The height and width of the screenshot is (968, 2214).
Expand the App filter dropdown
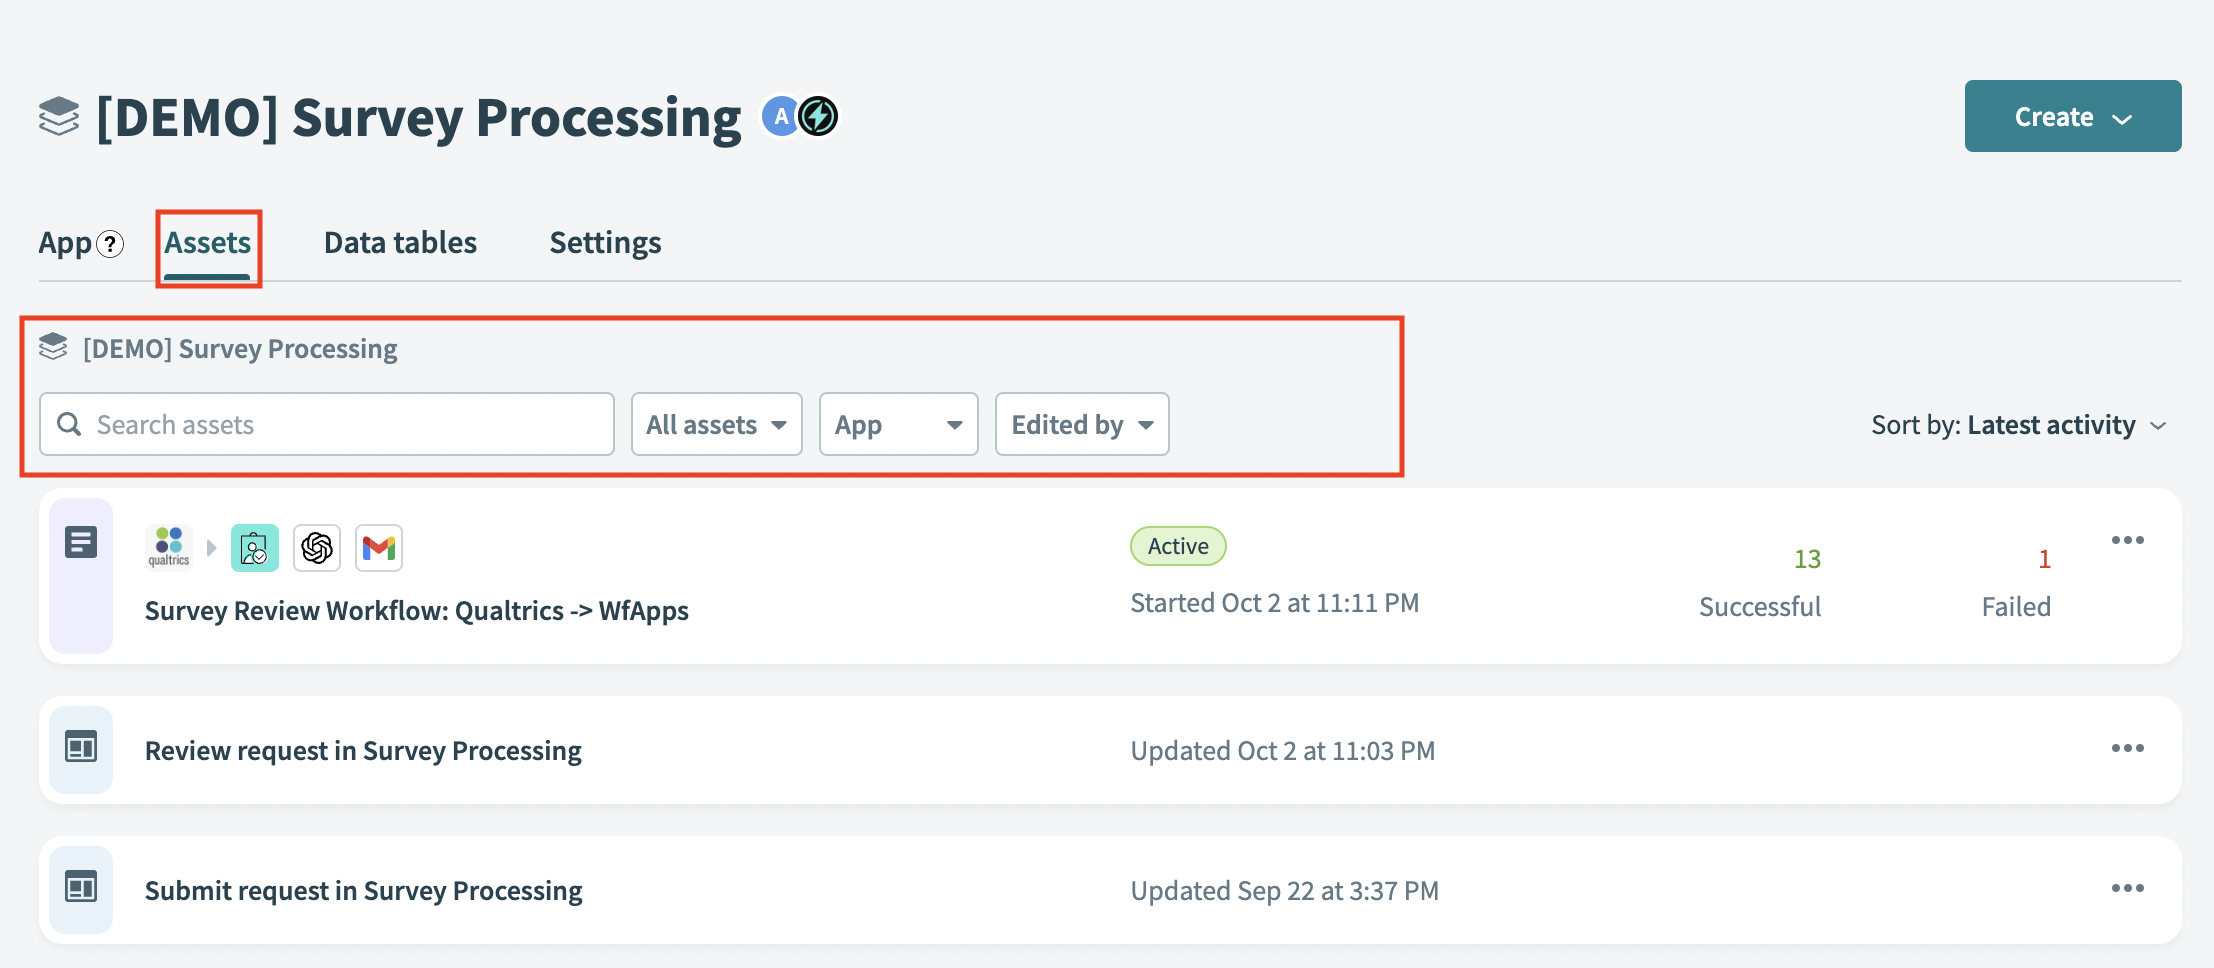point(897,424)
